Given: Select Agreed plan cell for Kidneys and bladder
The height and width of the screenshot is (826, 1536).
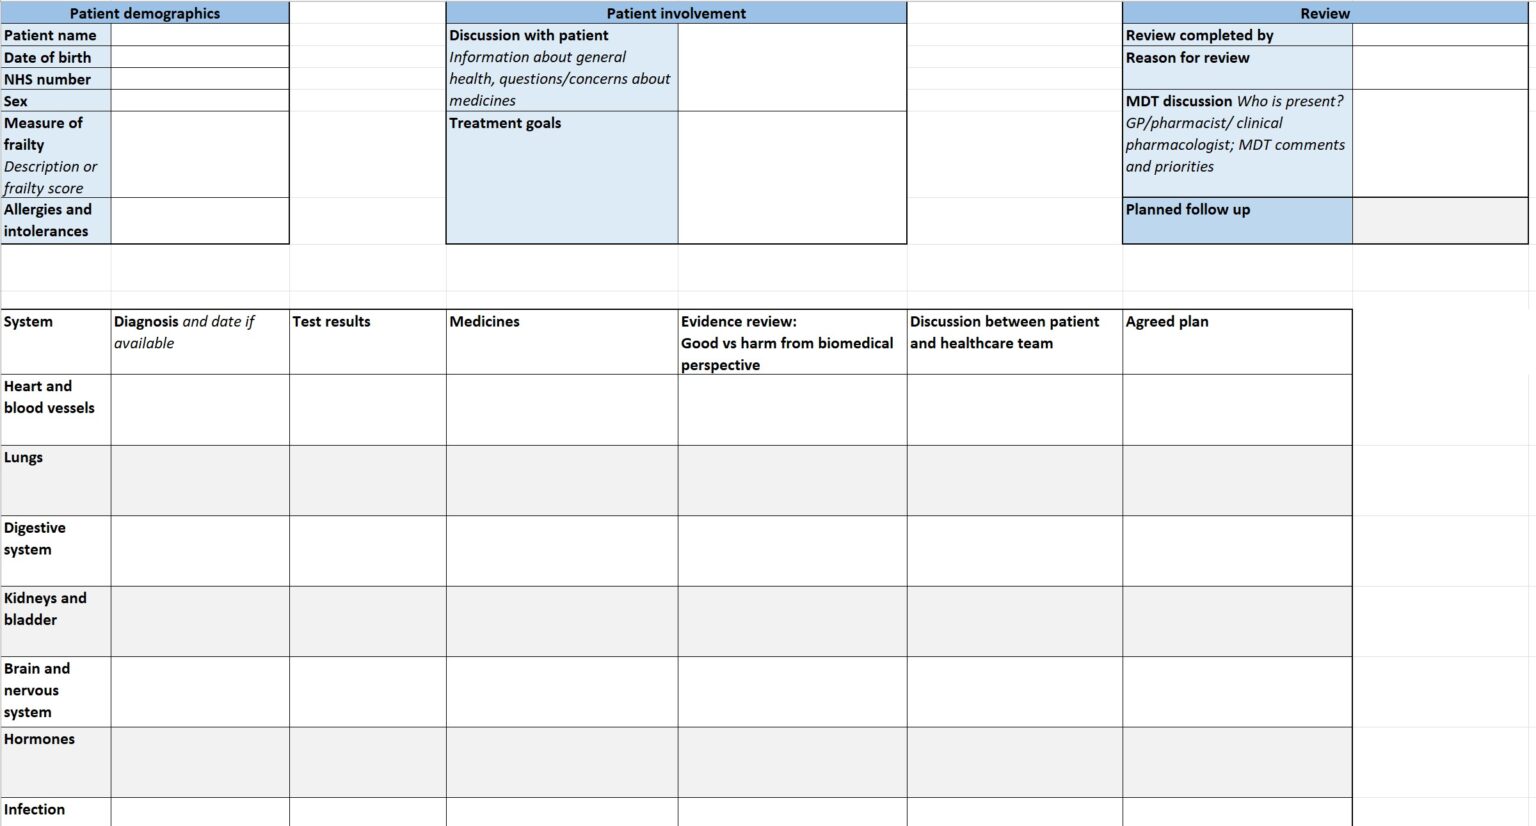Looking at the screenshot, I should click(1236, 621).
